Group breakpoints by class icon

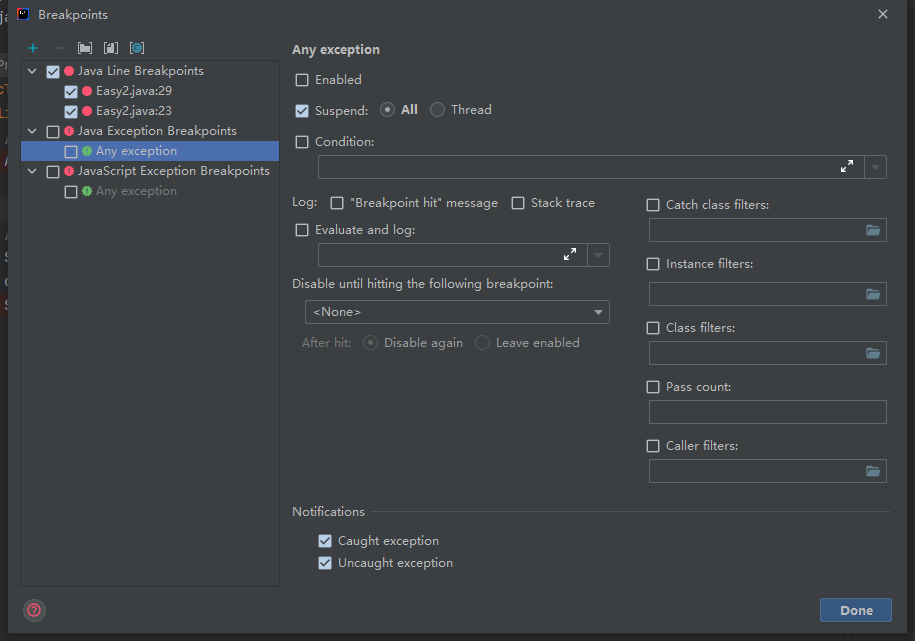(x=137, y=48)
